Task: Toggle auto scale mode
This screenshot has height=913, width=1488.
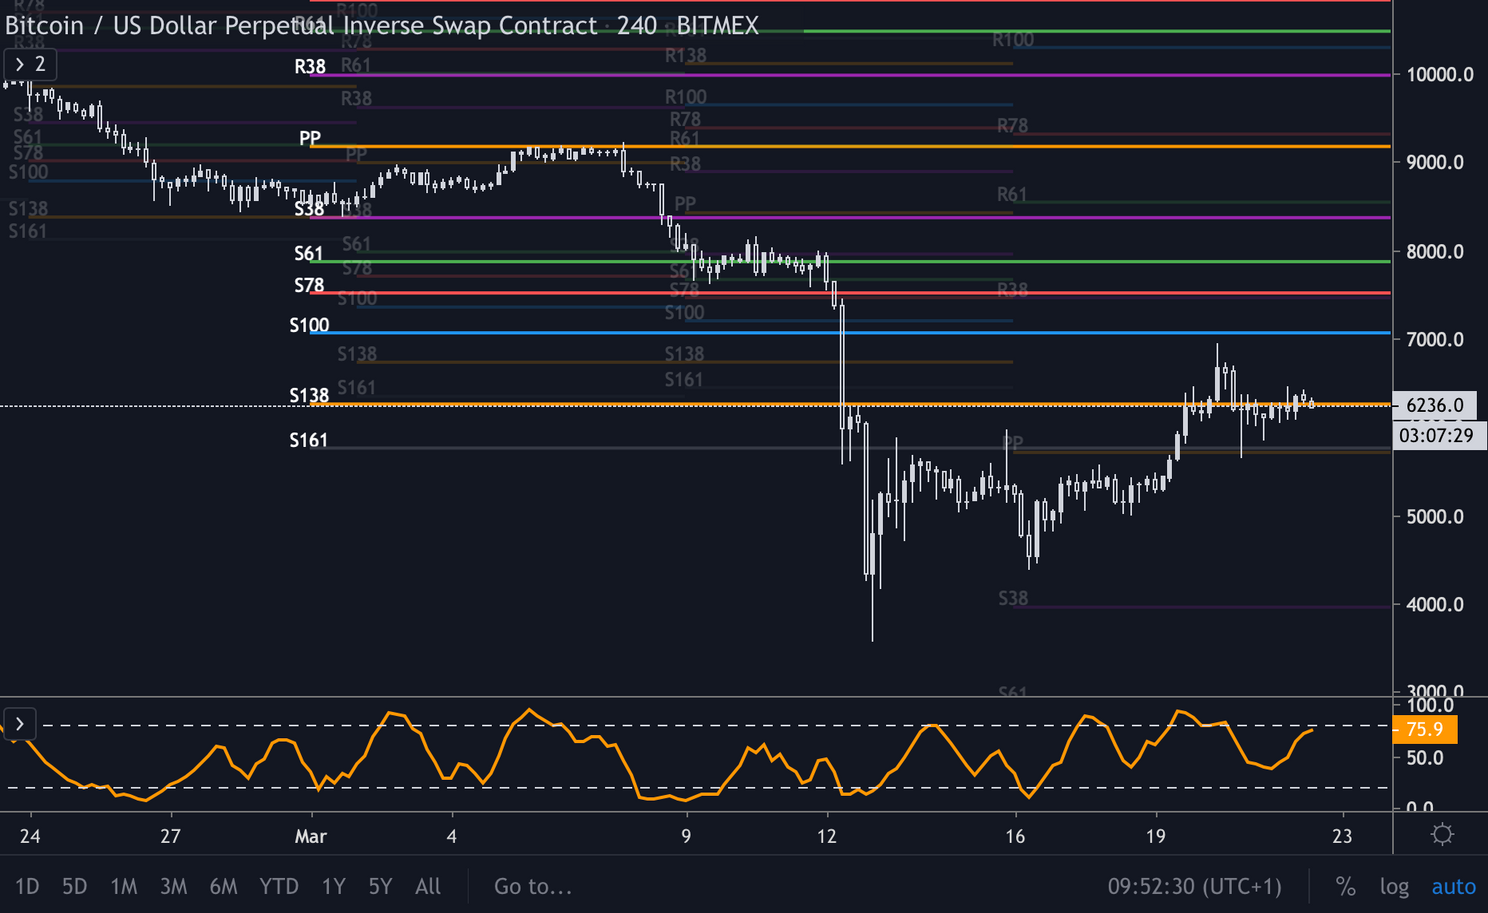Action: 1454,886
